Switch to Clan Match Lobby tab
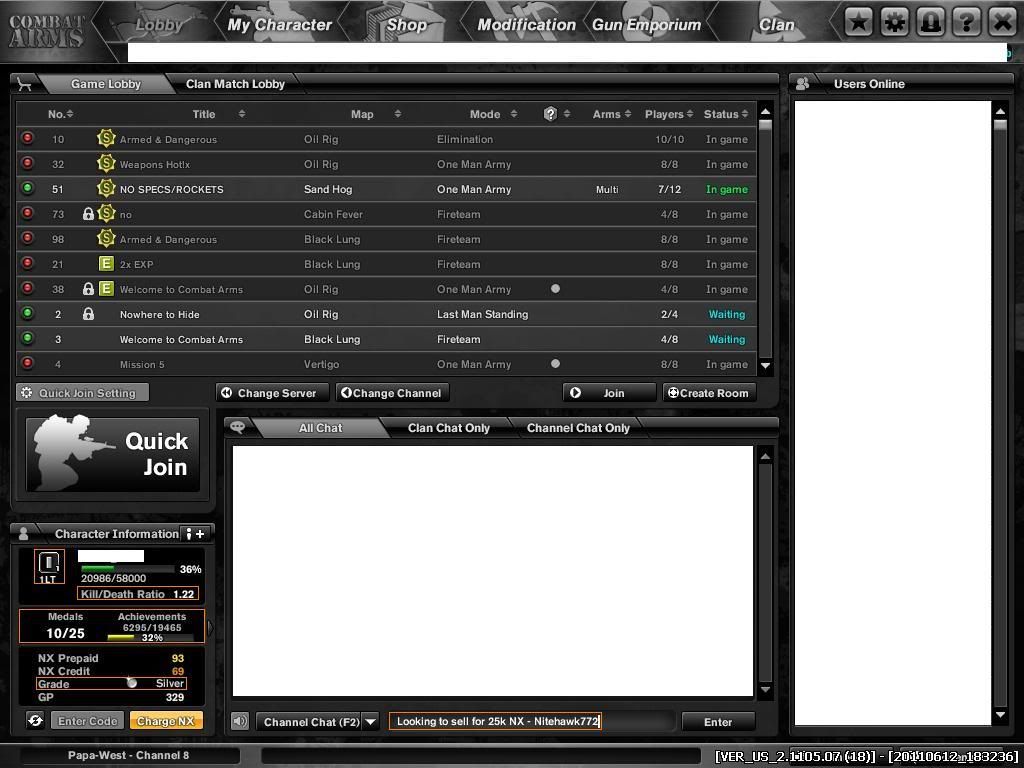 (x=235, y=84)
